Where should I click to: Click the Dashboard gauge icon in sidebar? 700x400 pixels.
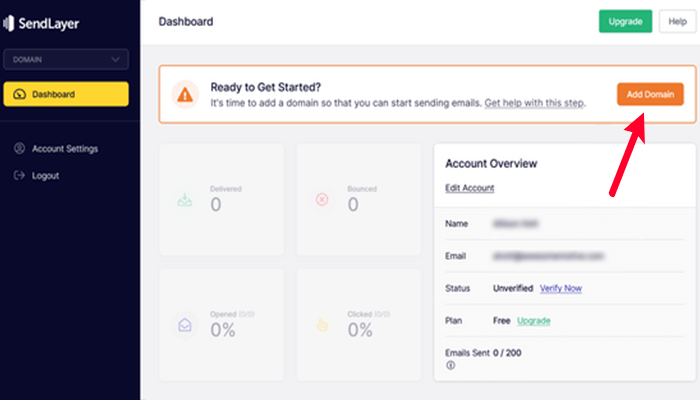tap(20, 94)
